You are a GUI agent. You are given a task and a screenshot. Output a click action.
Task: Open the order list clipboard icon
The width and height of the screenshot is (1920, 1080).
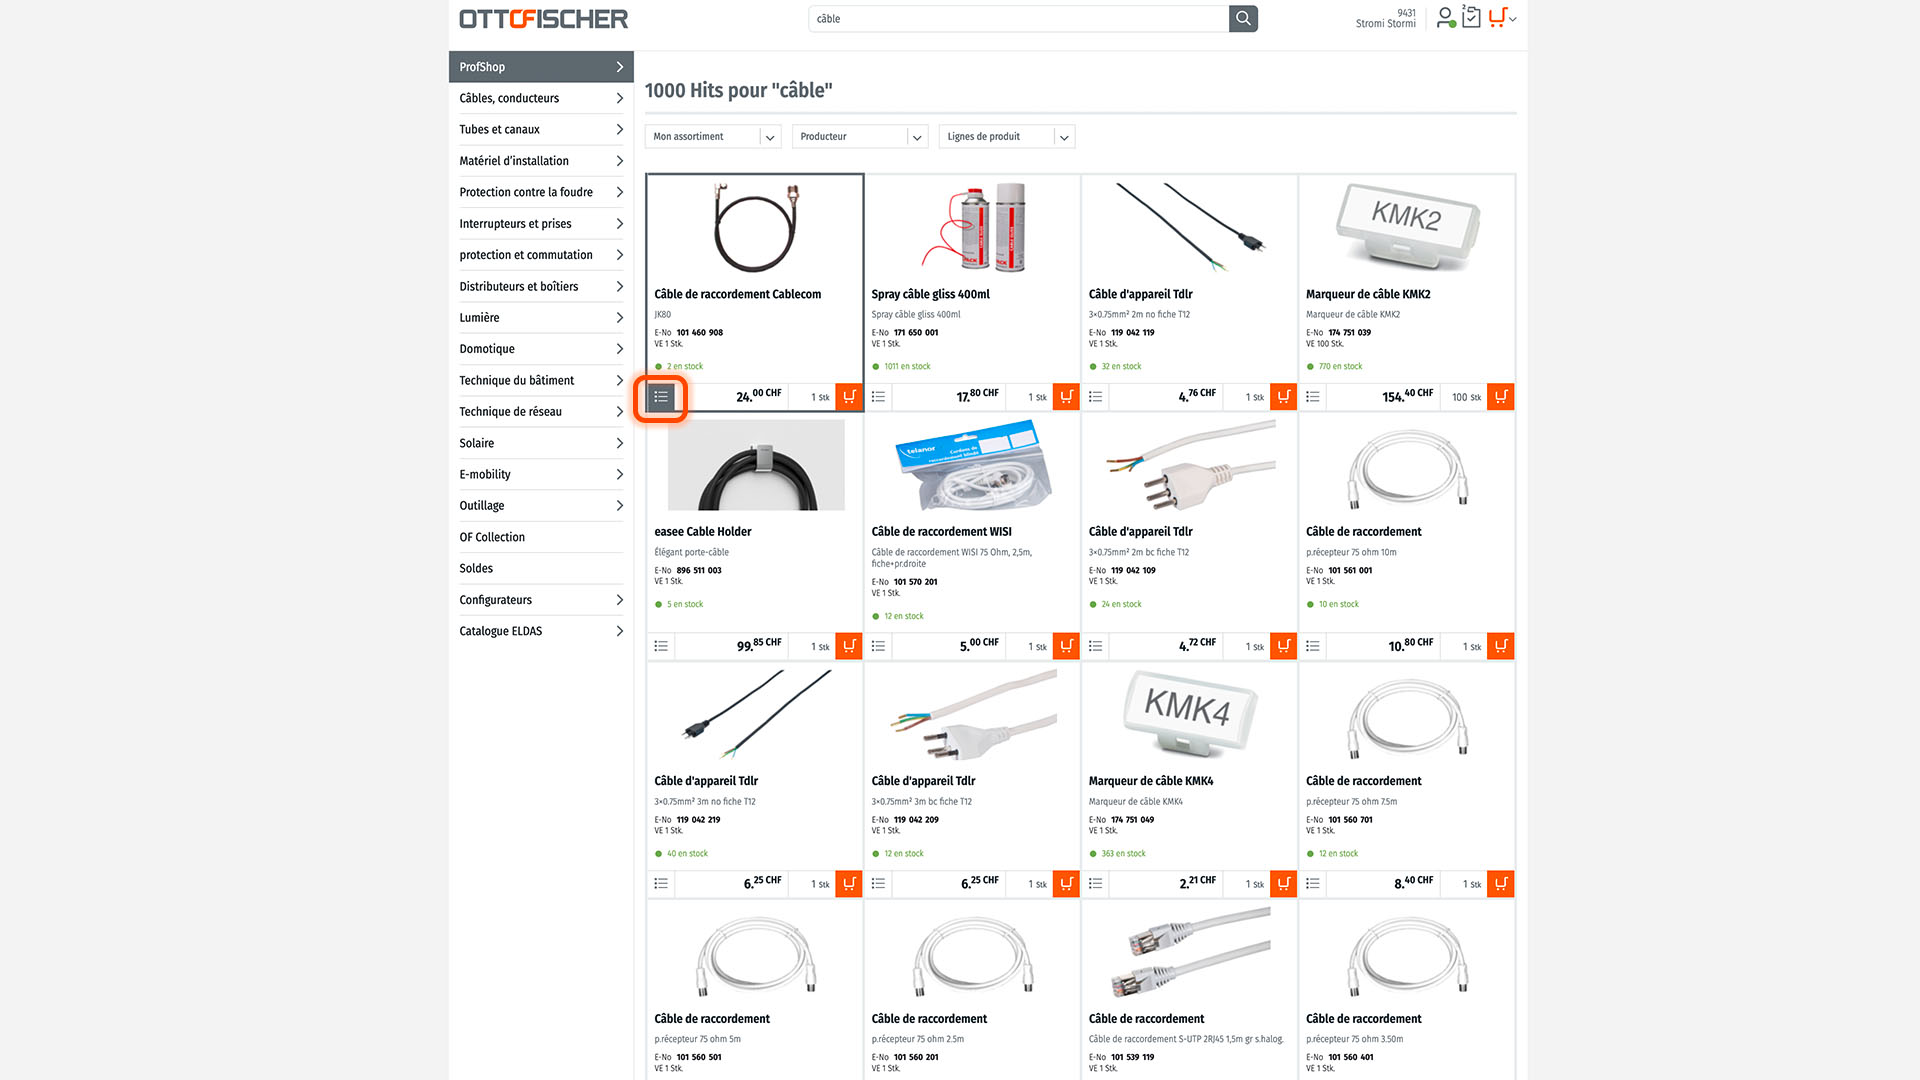coord(1471,17)
